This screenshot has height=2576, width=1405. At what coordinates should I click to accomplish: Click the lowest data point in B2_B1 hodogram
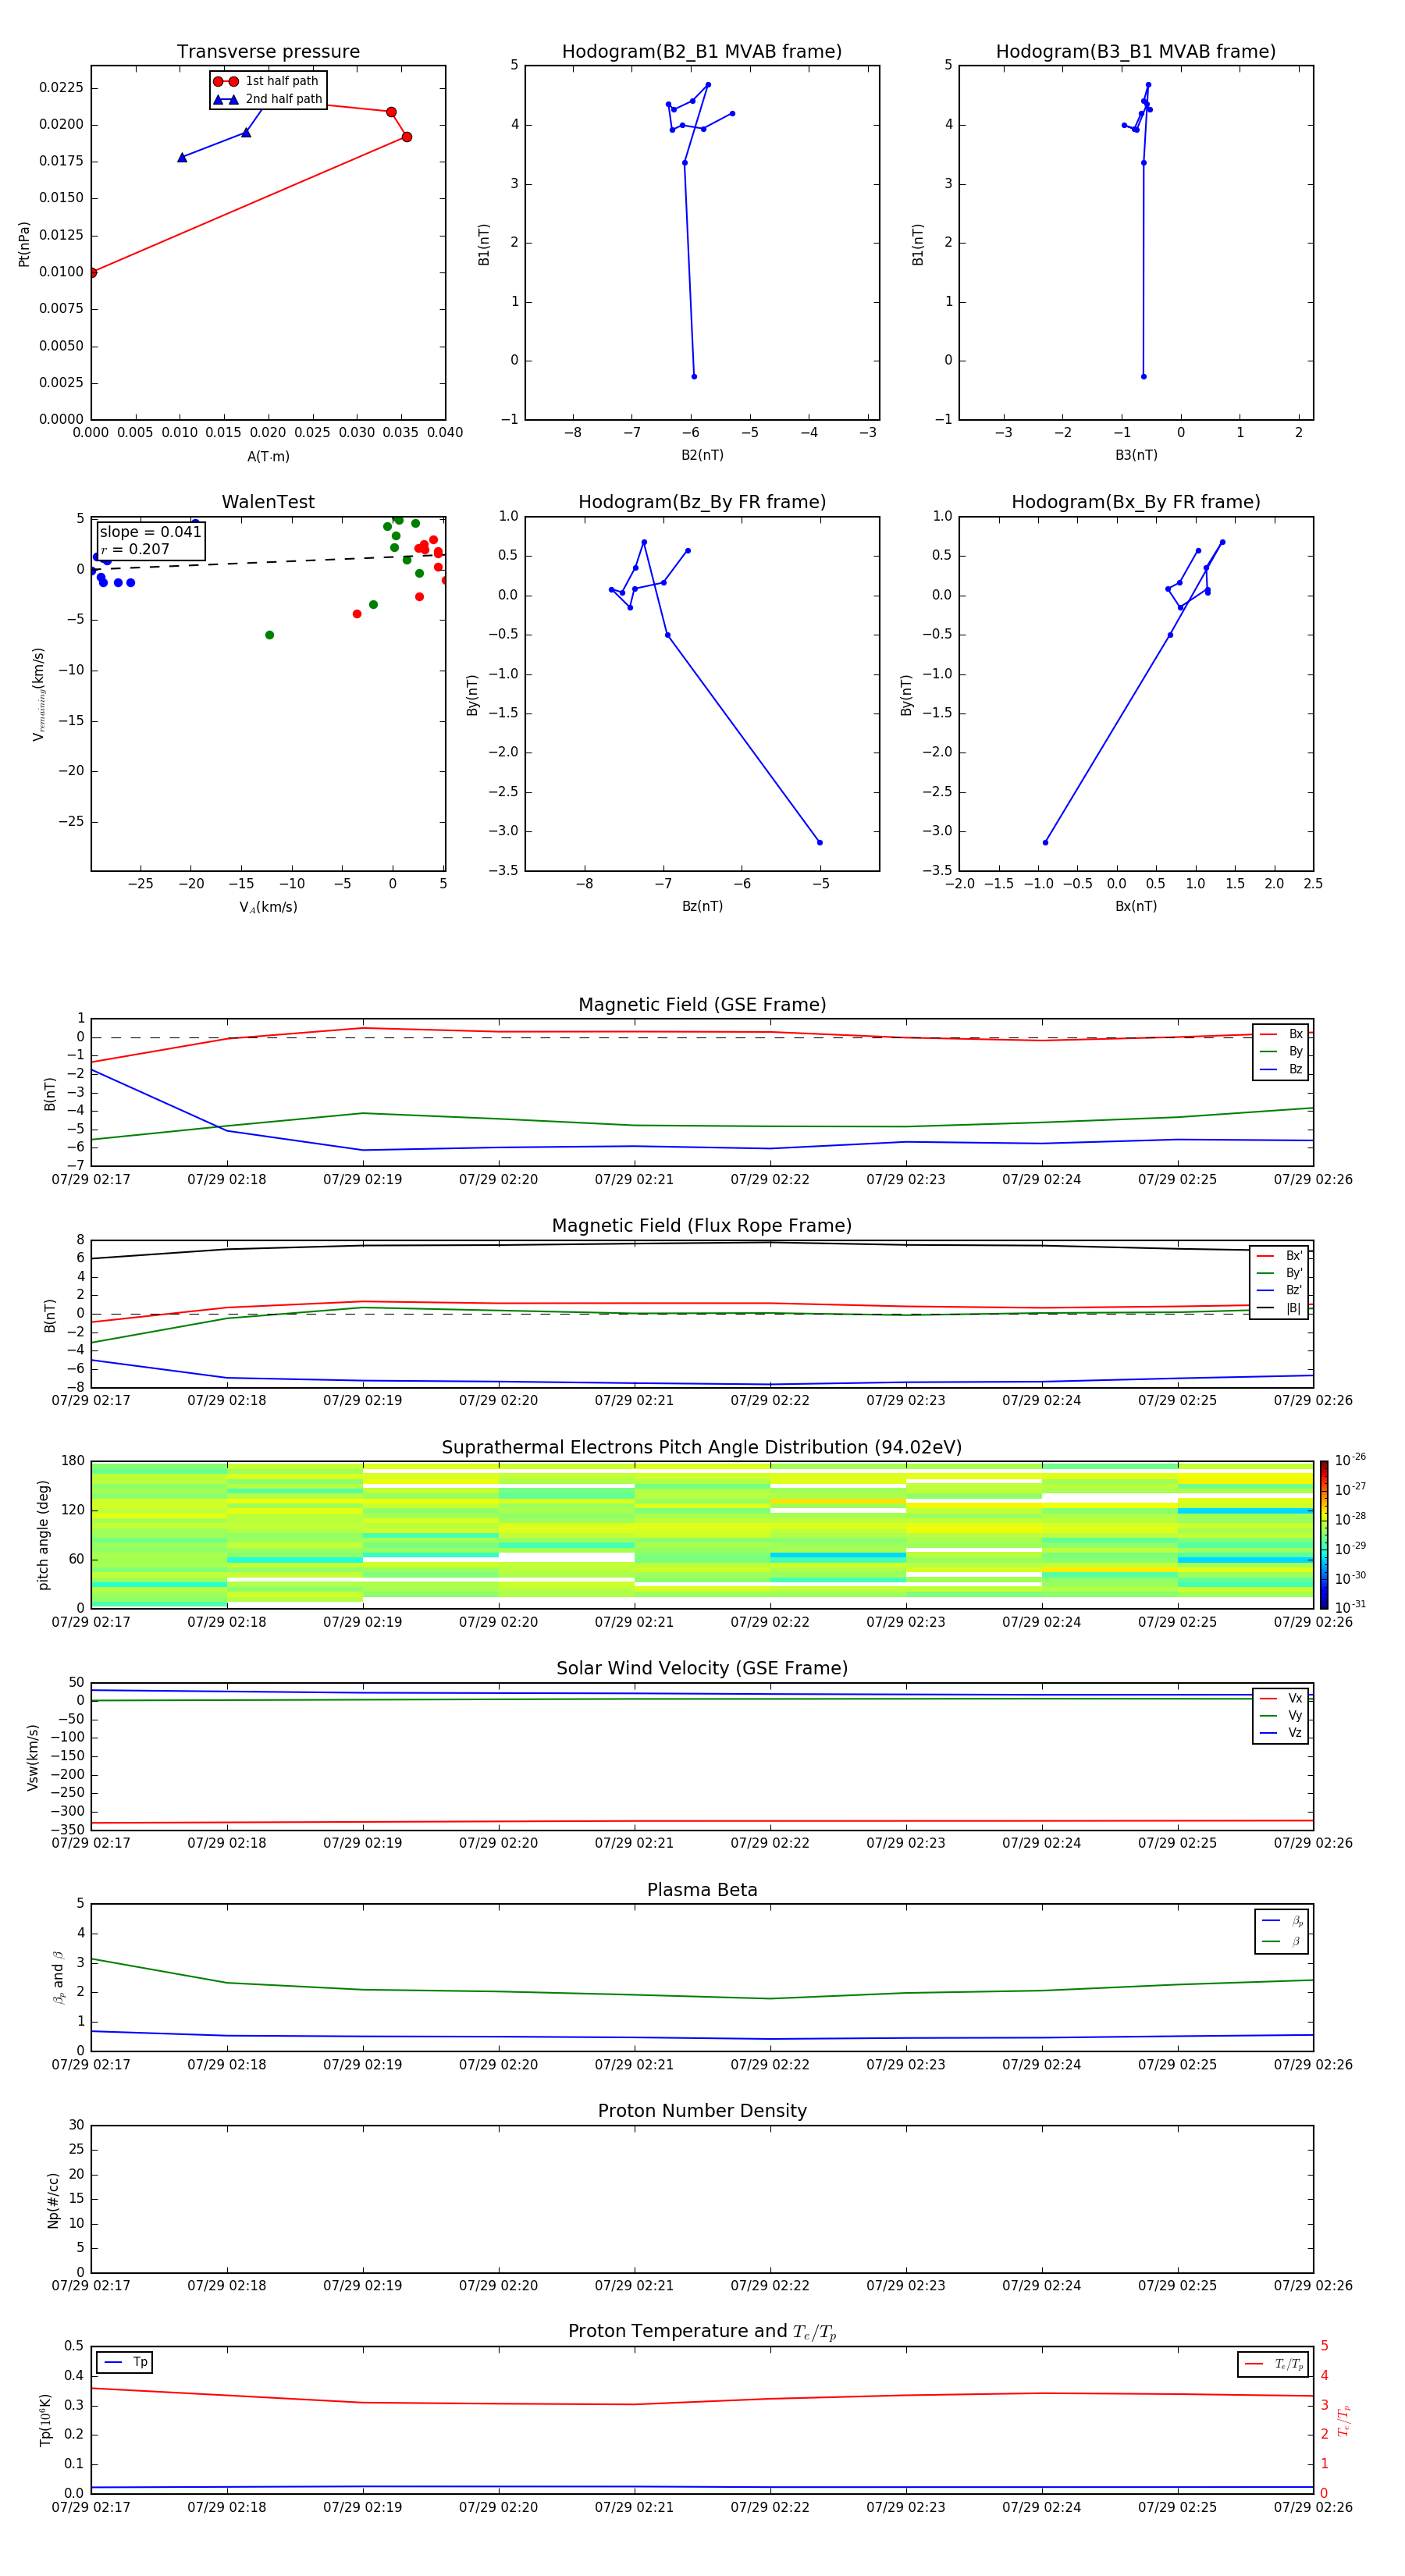click(x=694, y=376)
